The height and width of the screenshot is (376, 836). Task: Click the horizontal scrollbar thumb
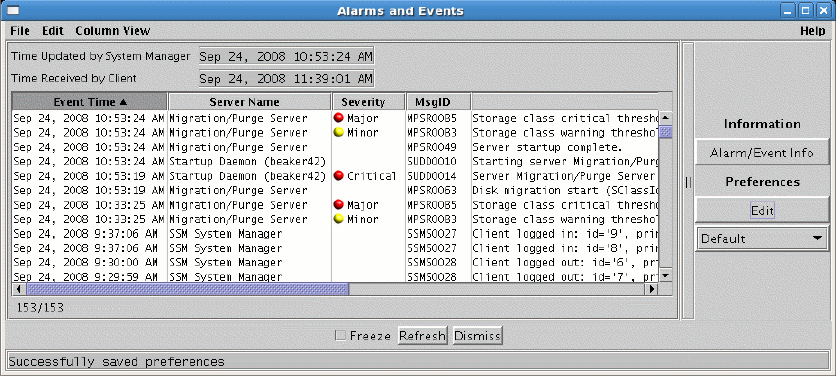tap(188, 289)
